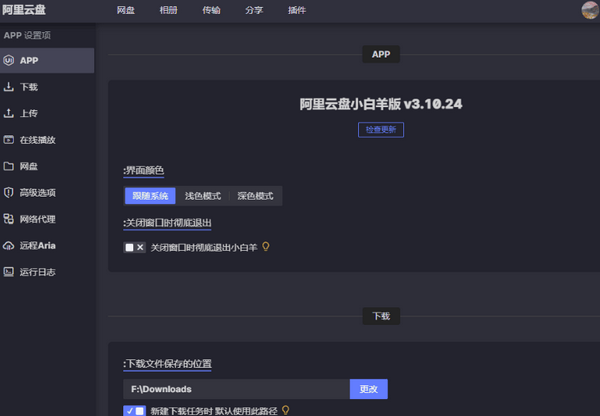Click the 界面颜色 section heading
Image resolution: width=600 pixels, height=416 pixels.
pyautogui.click(x=143, y=170)
